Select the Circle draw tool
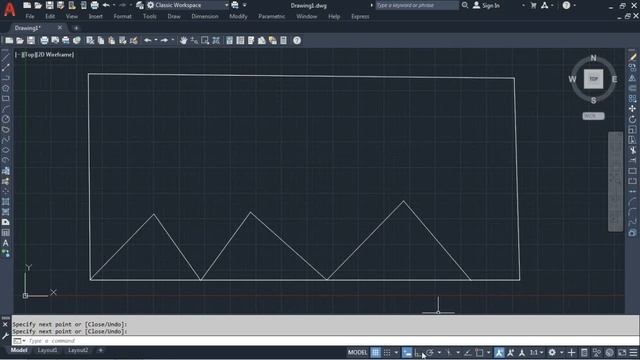This screenshot has height=360, width=640. [x=5, y=119]
